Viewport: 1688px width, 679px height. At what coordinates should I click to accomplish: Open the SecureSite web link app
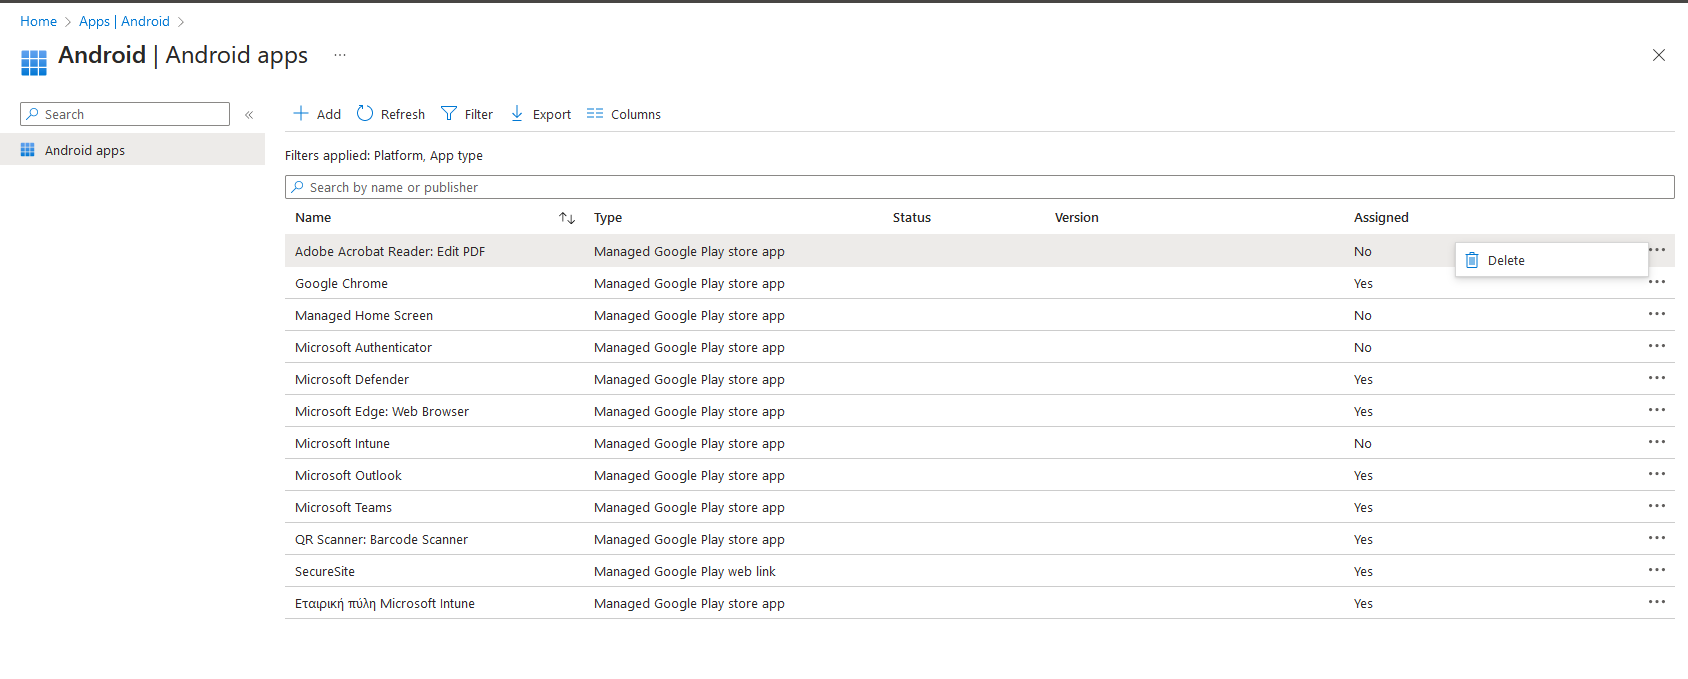[x=325, y=572]
